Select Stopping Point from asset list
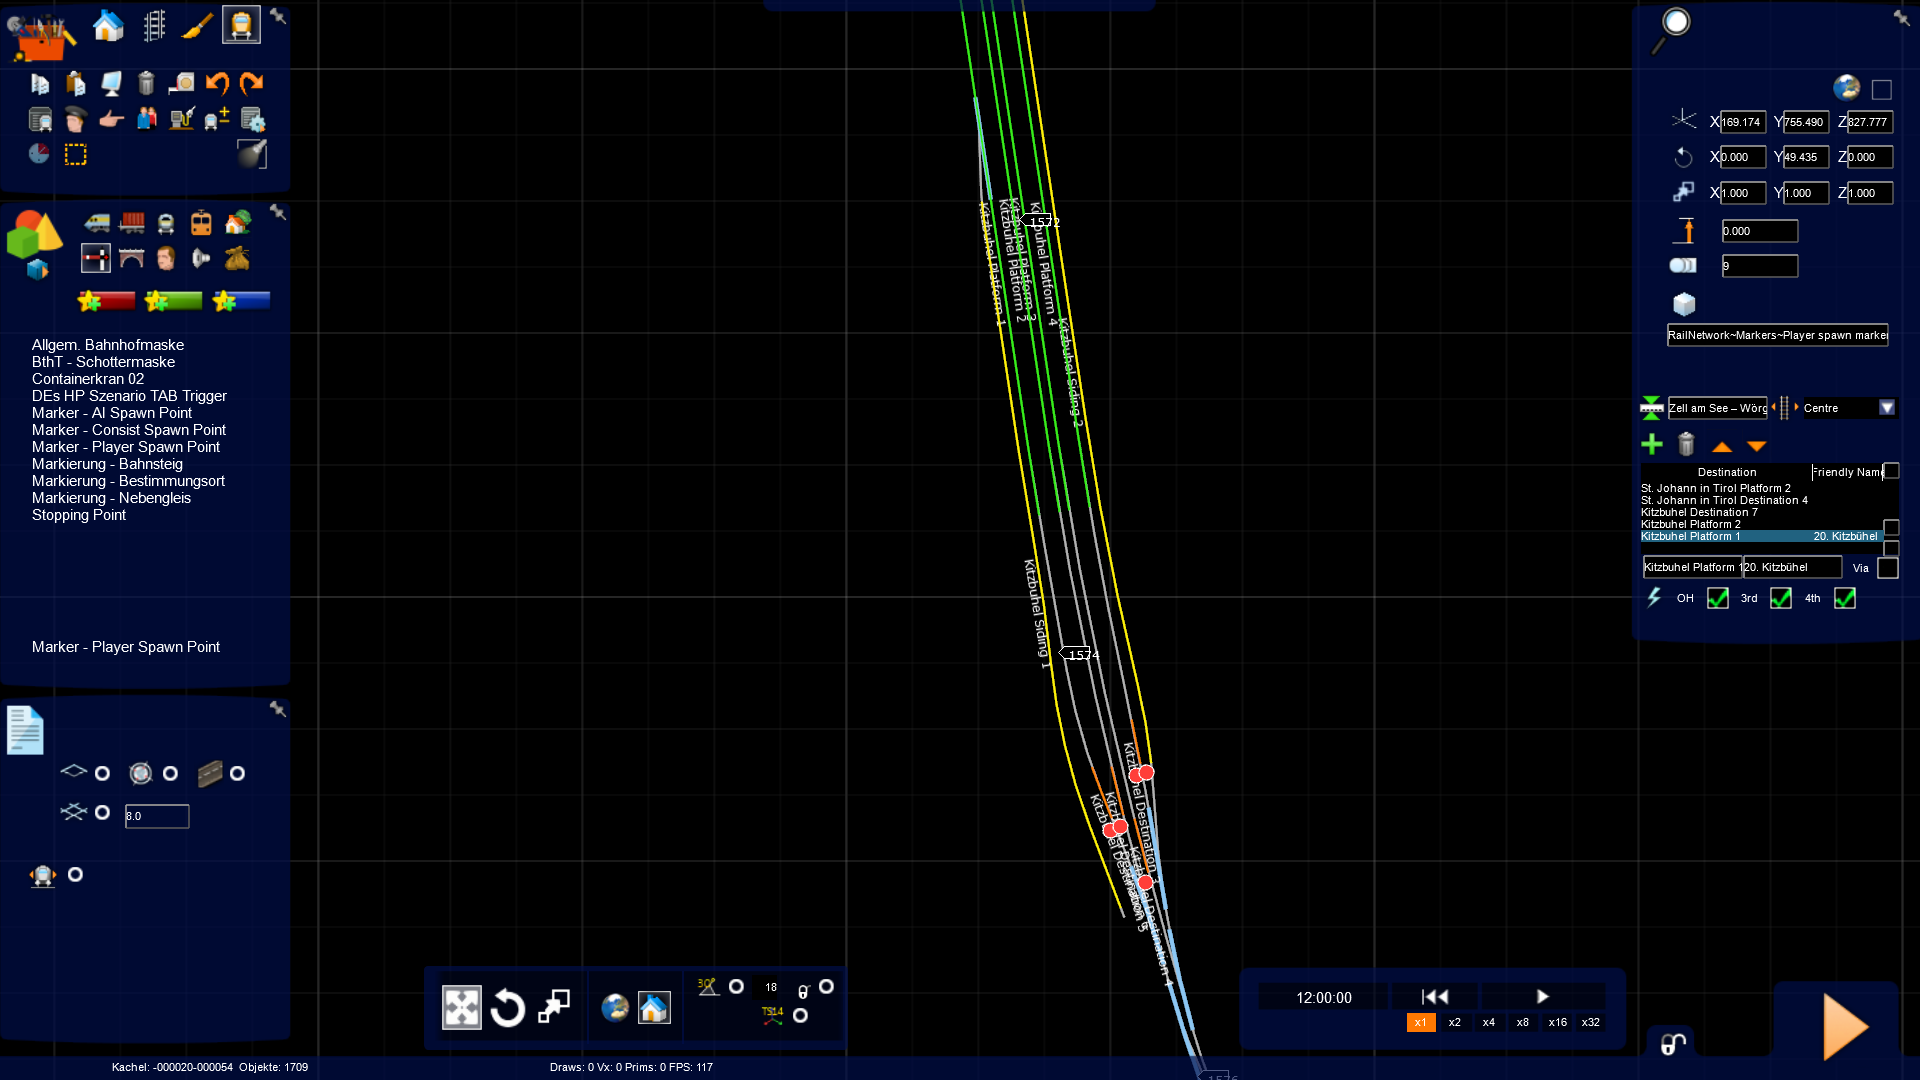The height and width of the screenshot is (1080, 1920). click(x=78, y=515)
